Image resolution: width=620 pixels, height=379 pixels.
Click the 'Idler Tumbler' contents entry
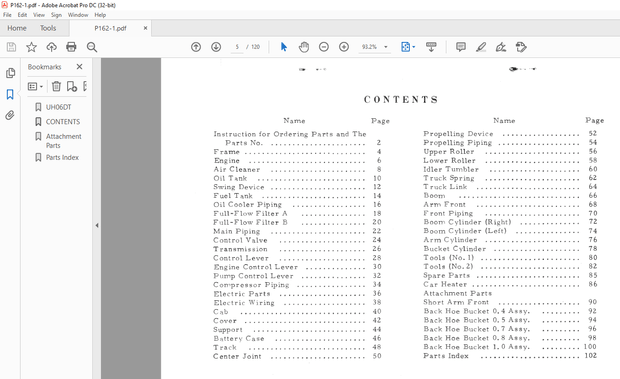pyautogui.click(x=451, y=169)
